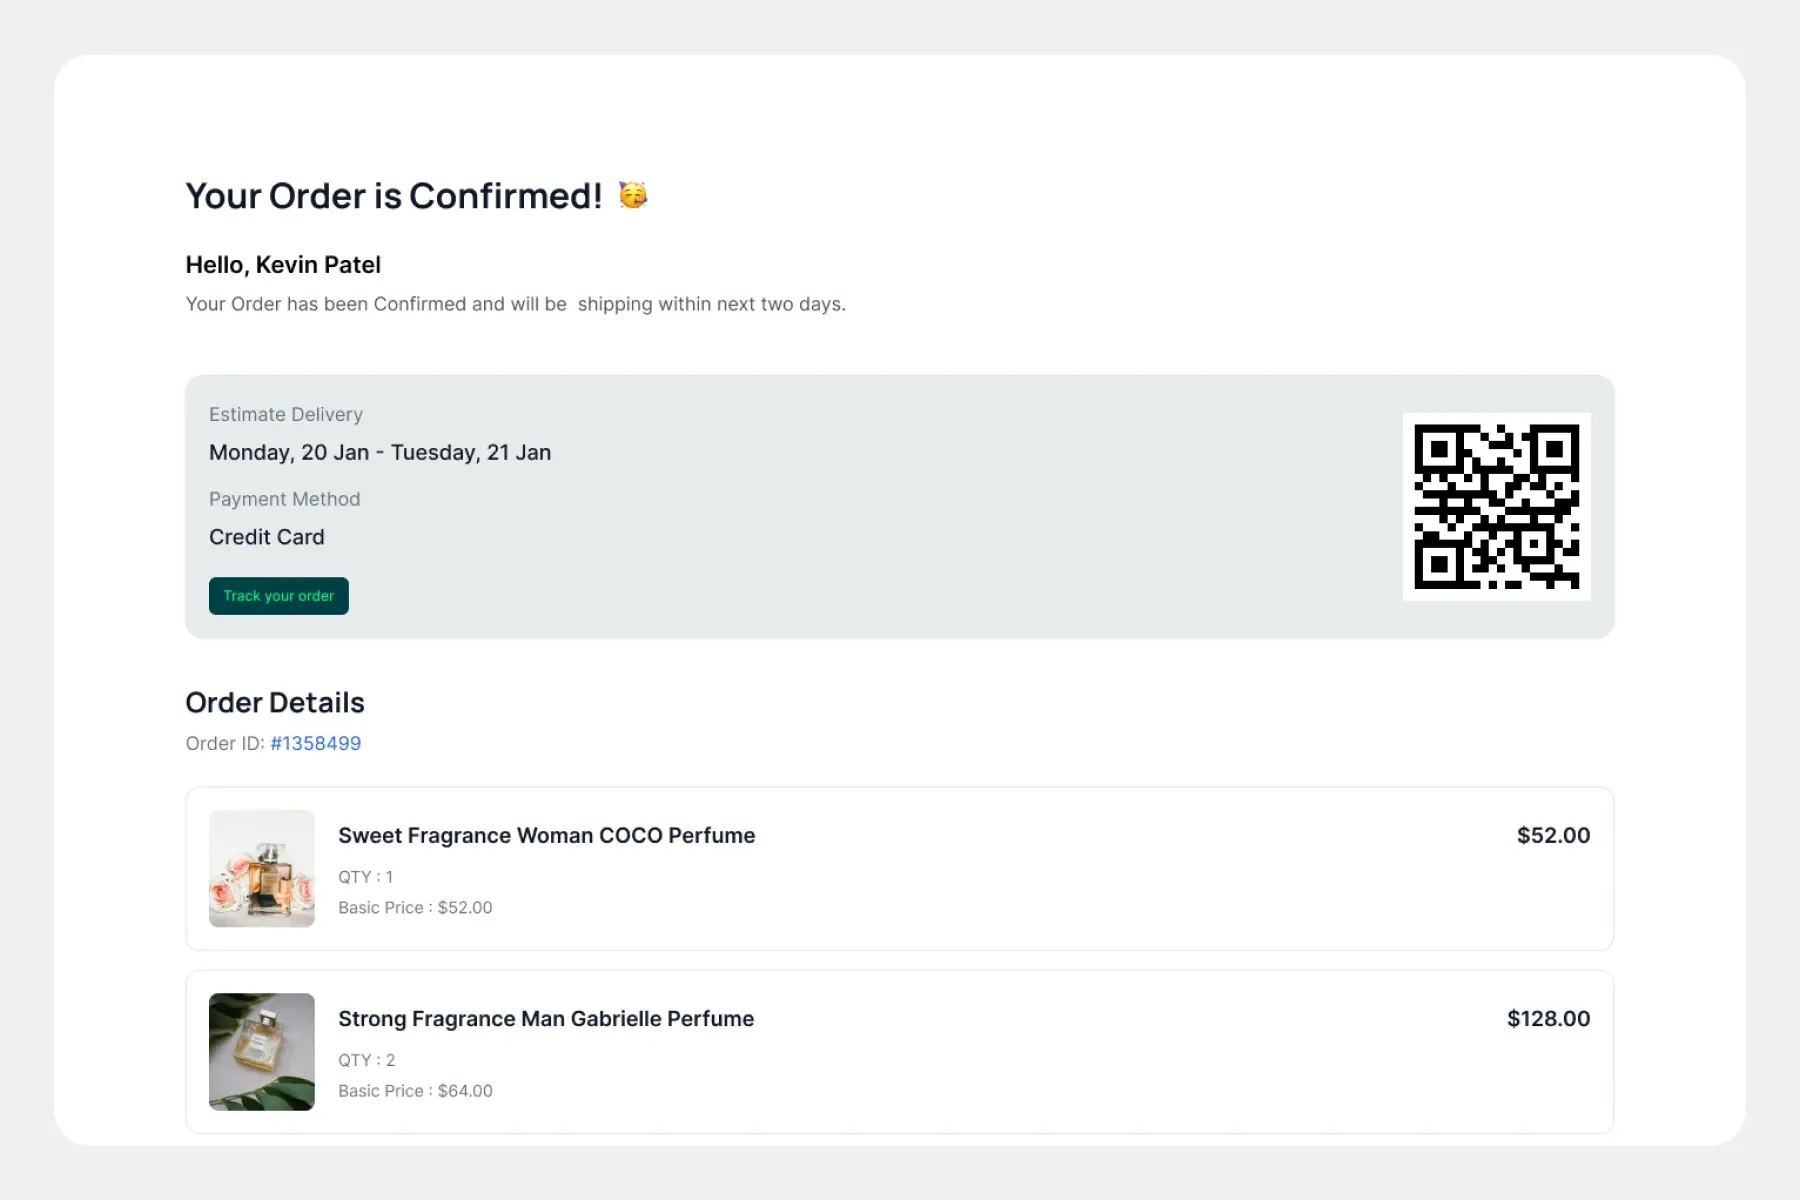Select Sweet Fragrance Woman COCO Perfume title

tap(546, 835)
